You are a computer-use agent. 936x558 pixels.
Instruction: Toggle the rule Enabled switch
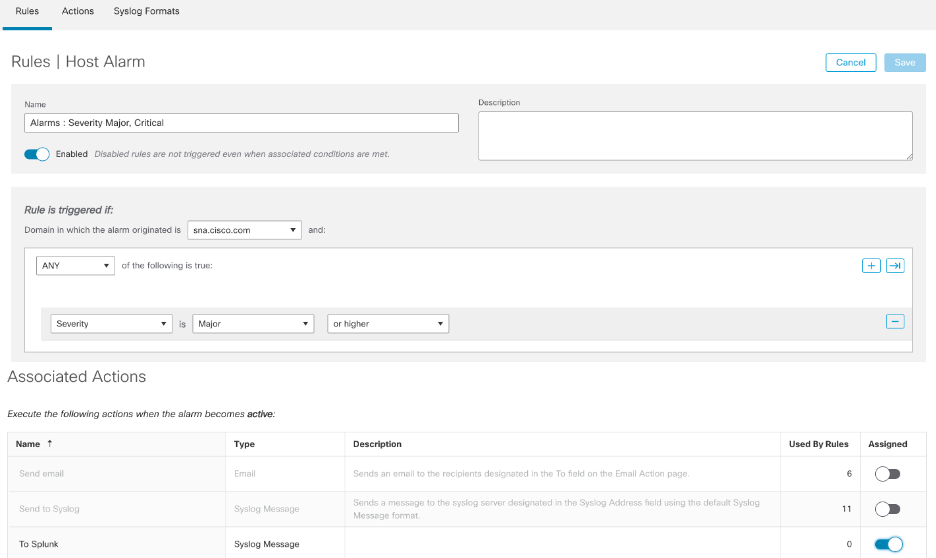(36, 154)
